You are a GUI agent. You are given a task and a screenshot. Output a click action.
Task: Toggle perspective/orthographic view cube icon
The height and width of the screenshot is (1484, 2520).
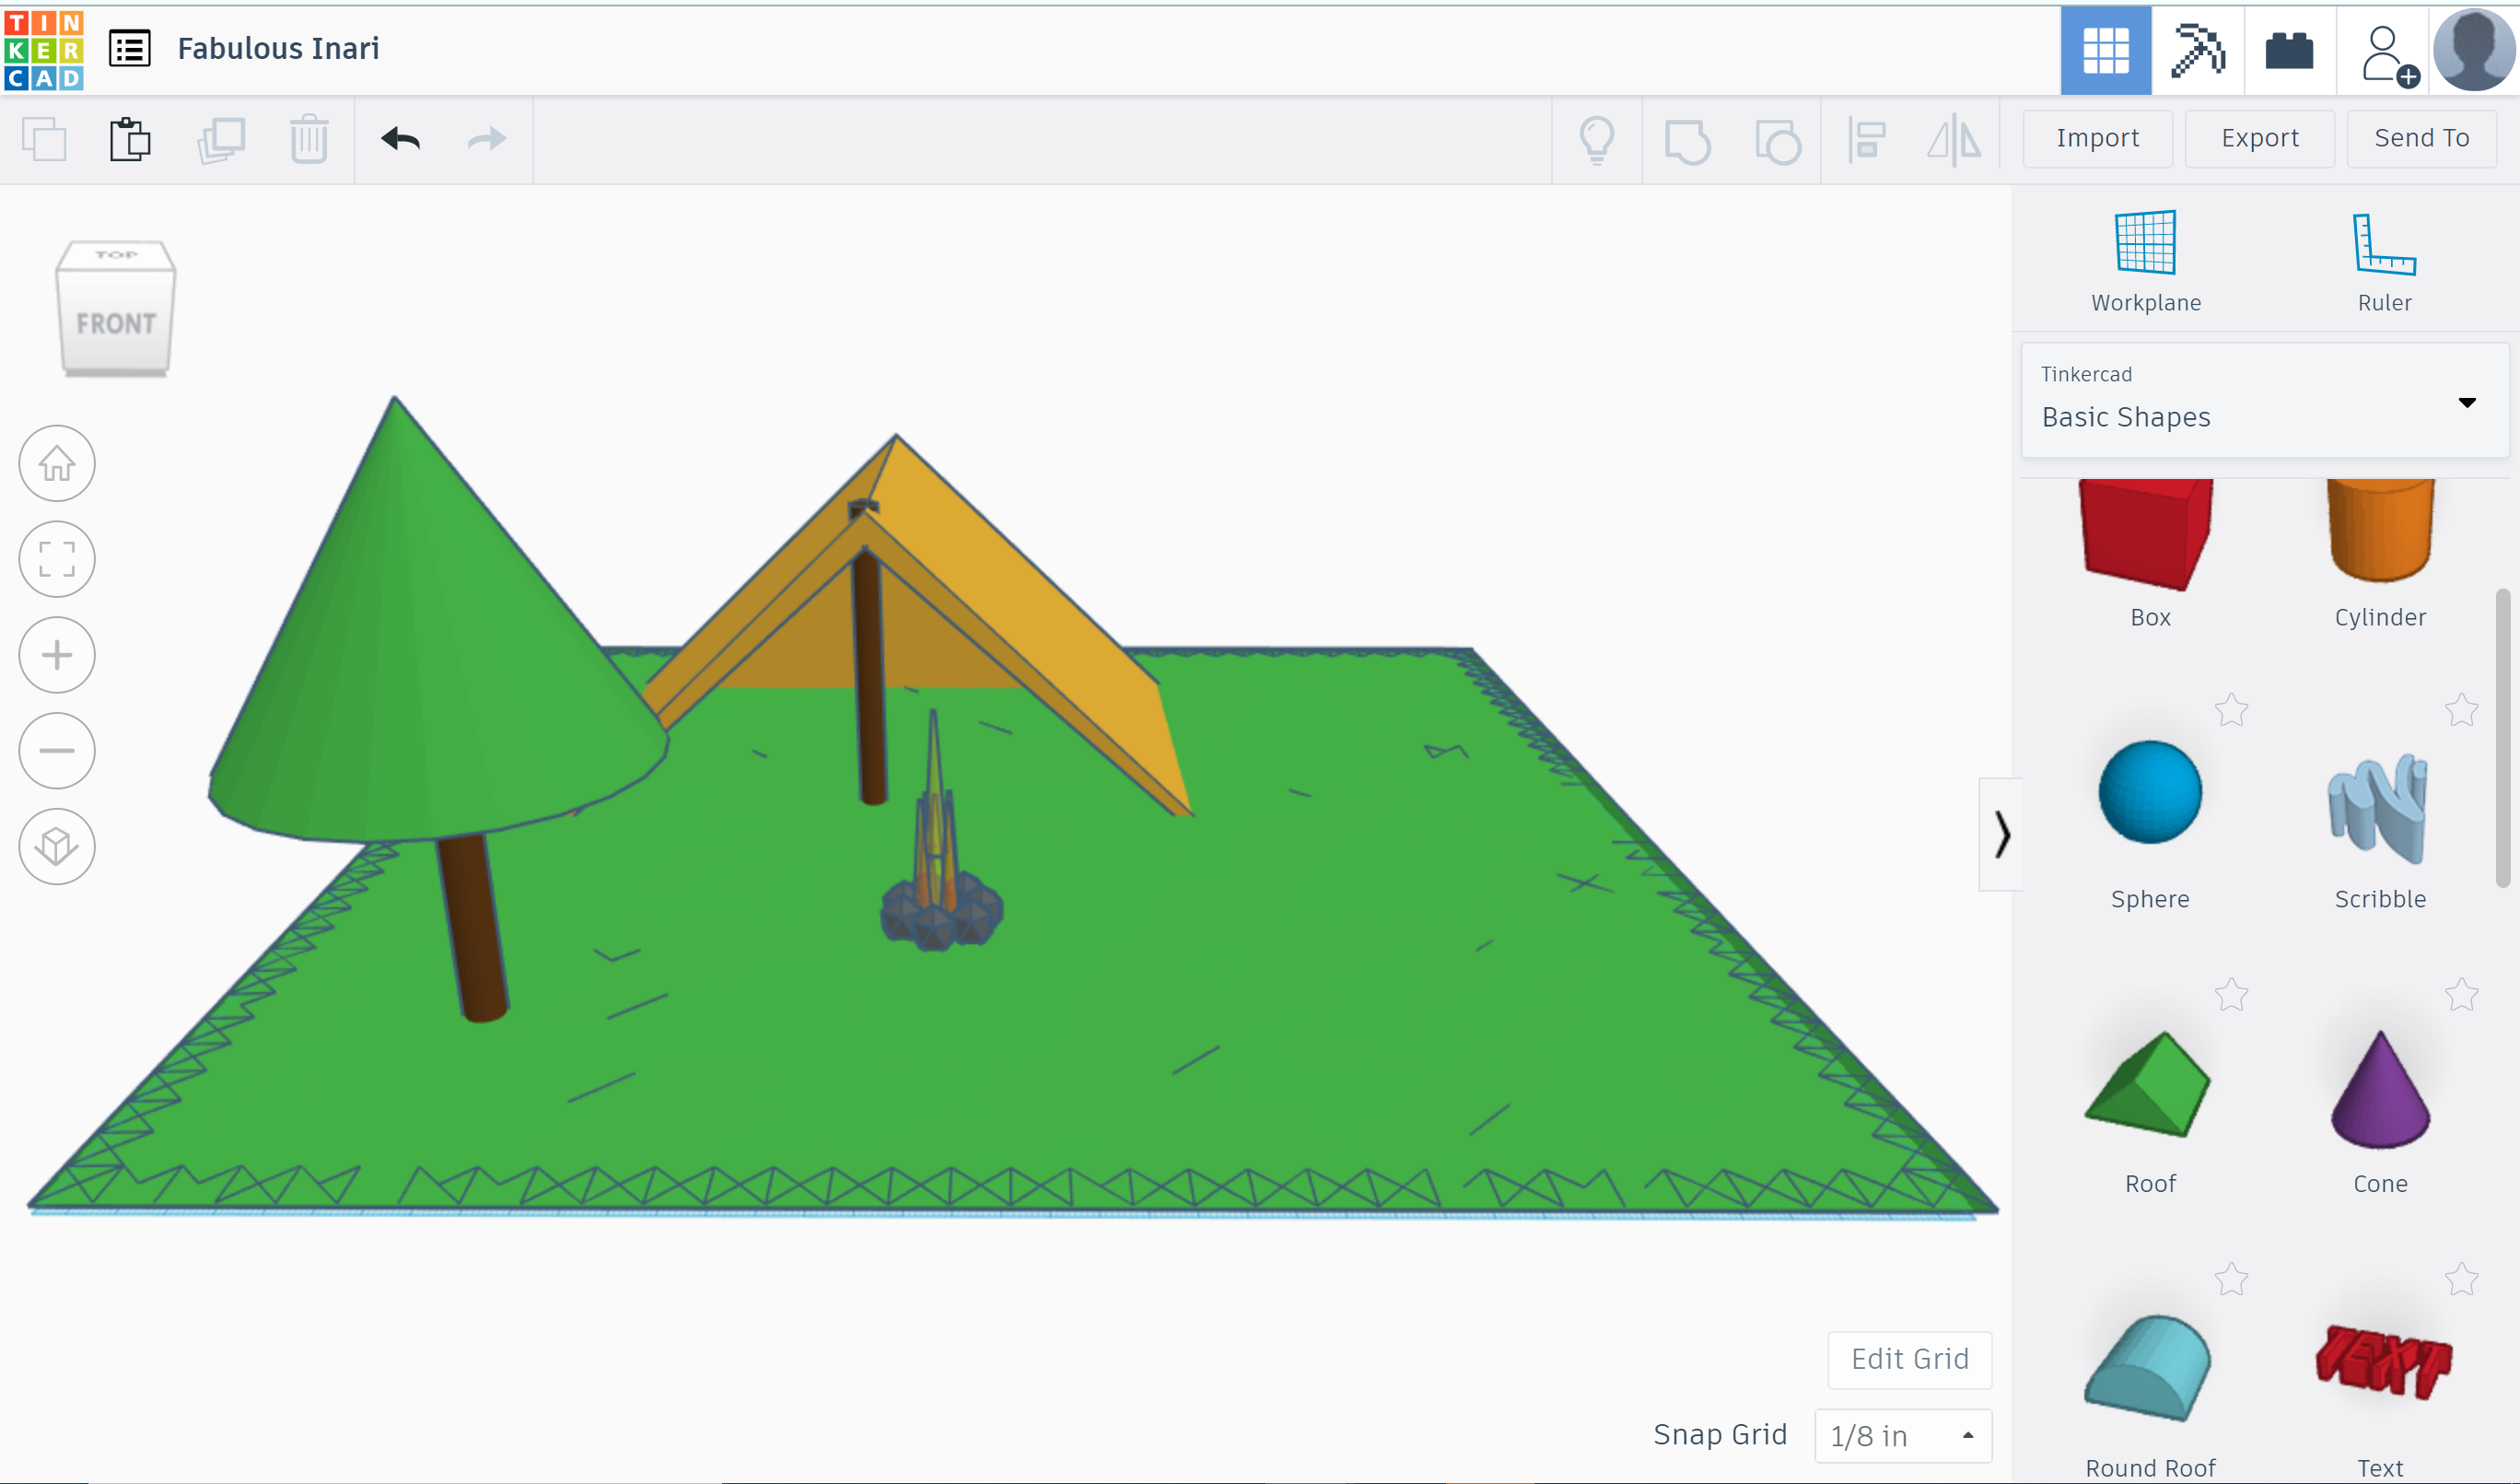pyautogui.click(x=57, y=846)
